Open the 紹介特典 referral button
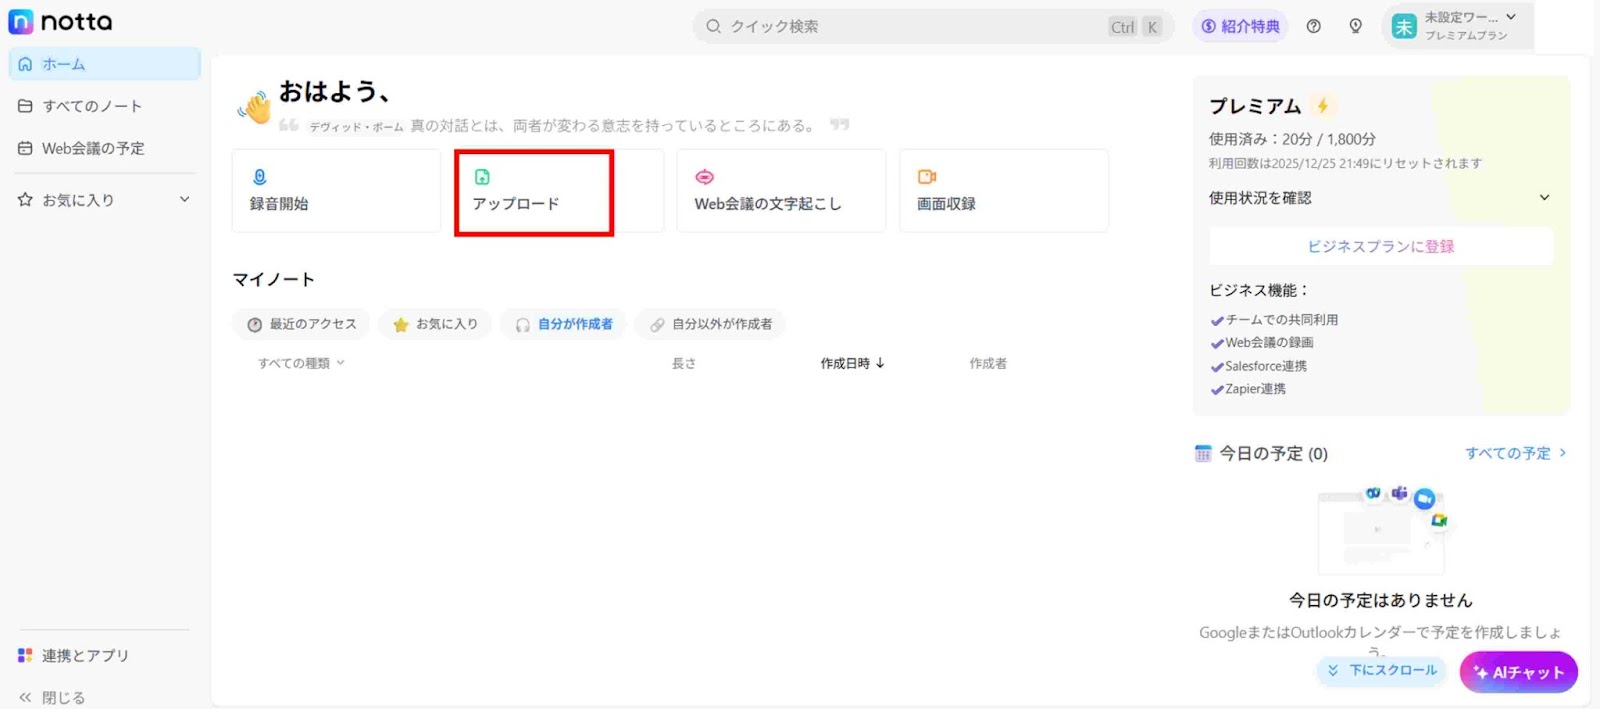The width and height of the screenshot is (1600, 709). (x=1240, y=26)
